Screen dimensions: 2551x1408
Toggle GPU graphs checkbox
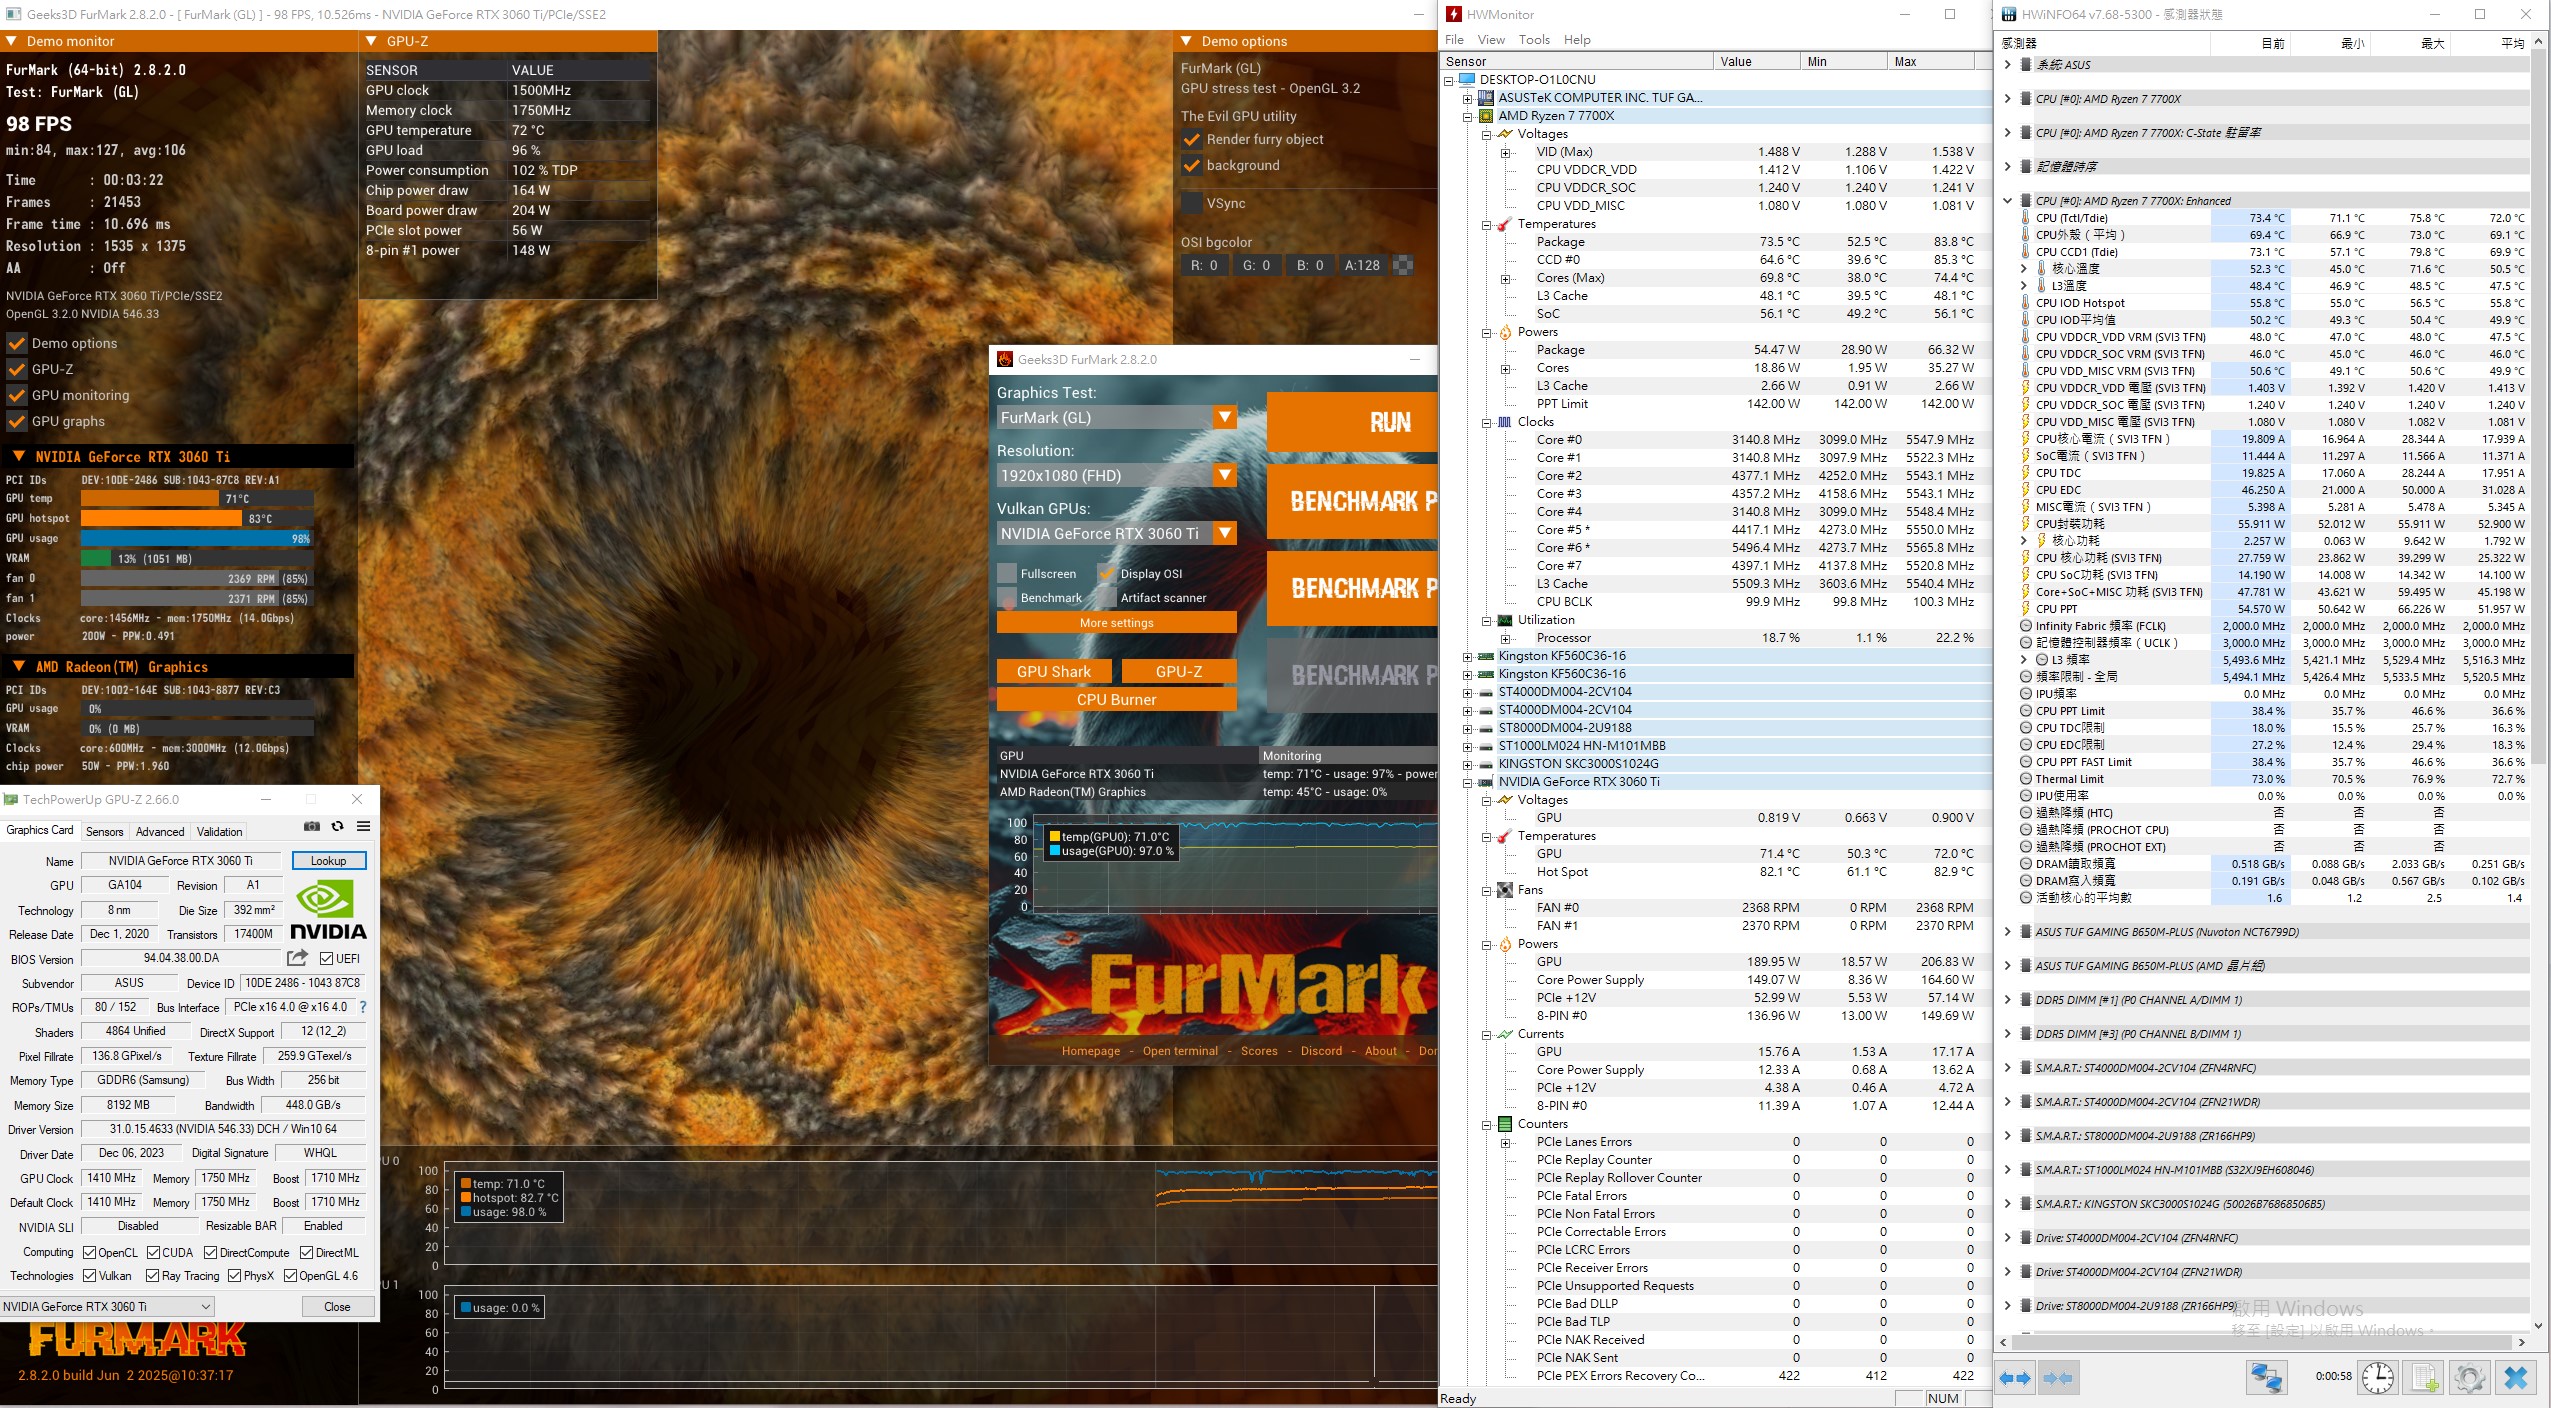[17, 421]
